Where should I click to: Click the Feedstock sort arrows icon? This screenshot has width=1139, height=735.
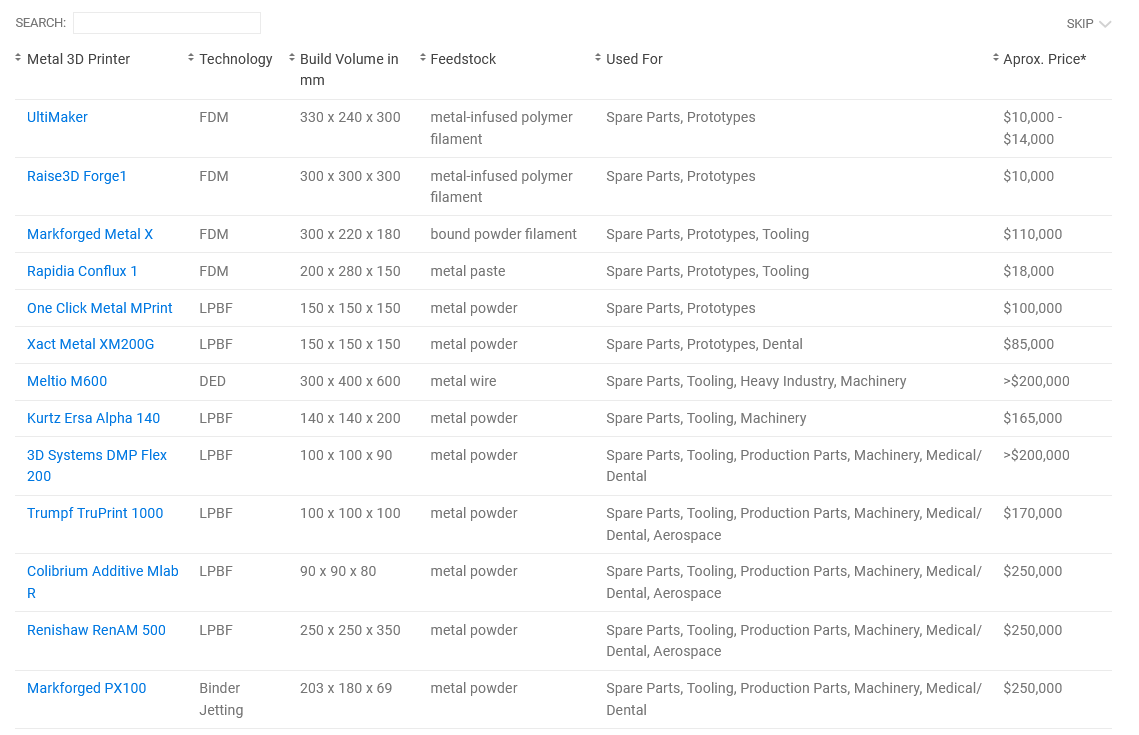(423, 58)
